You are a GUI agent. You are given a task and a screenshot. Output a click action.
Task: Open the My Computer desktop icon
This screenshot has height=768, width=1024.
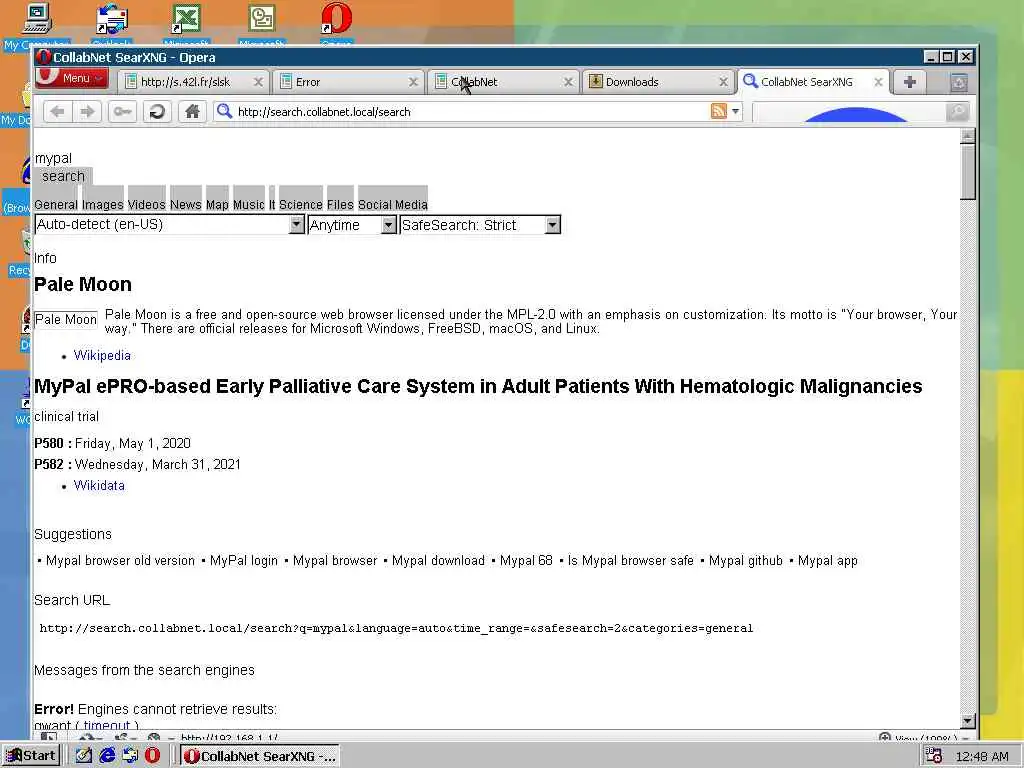[35, 25]
